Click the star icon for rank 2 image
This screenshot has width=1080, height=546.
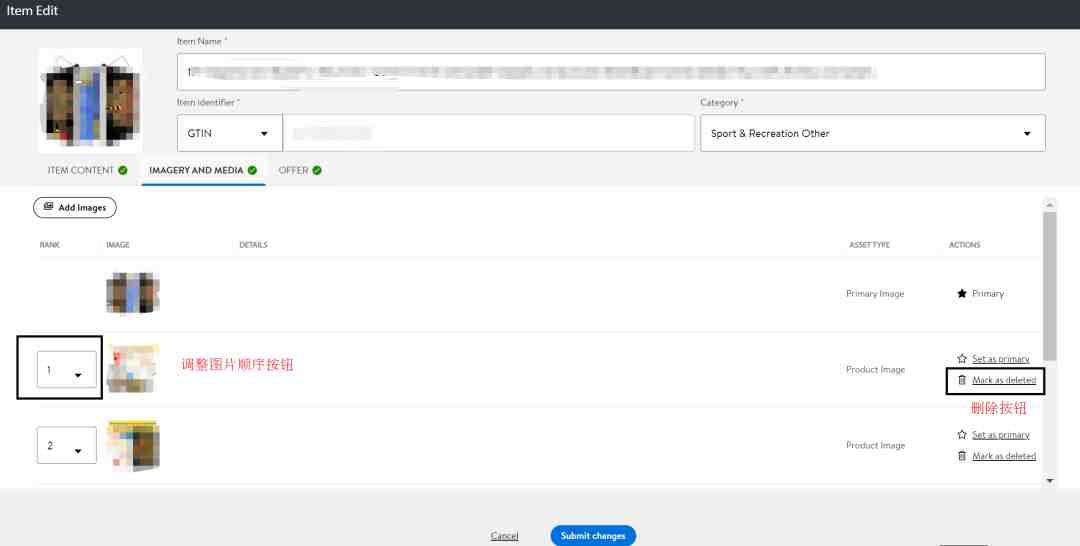(962, 434)
